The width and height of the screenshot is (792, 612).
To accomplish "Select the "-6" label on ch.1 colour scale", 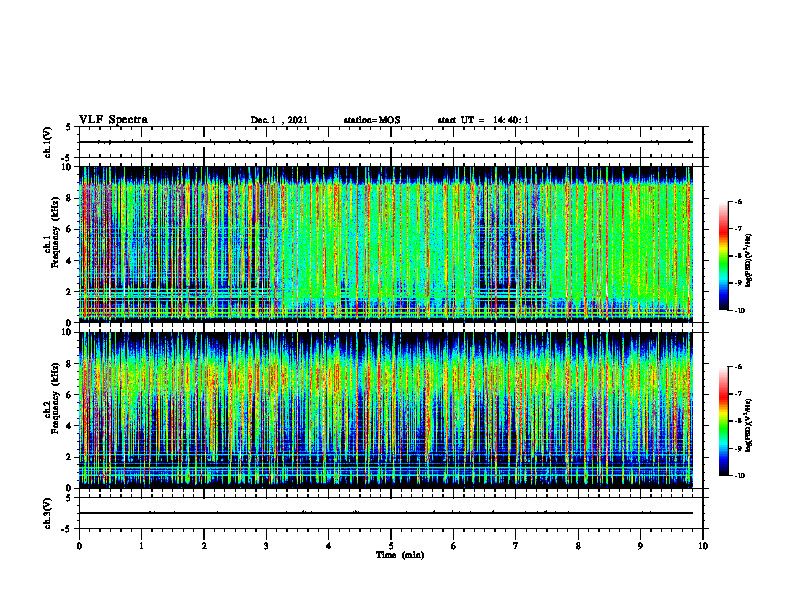I will pyautogui.click(x=738, y=202).
